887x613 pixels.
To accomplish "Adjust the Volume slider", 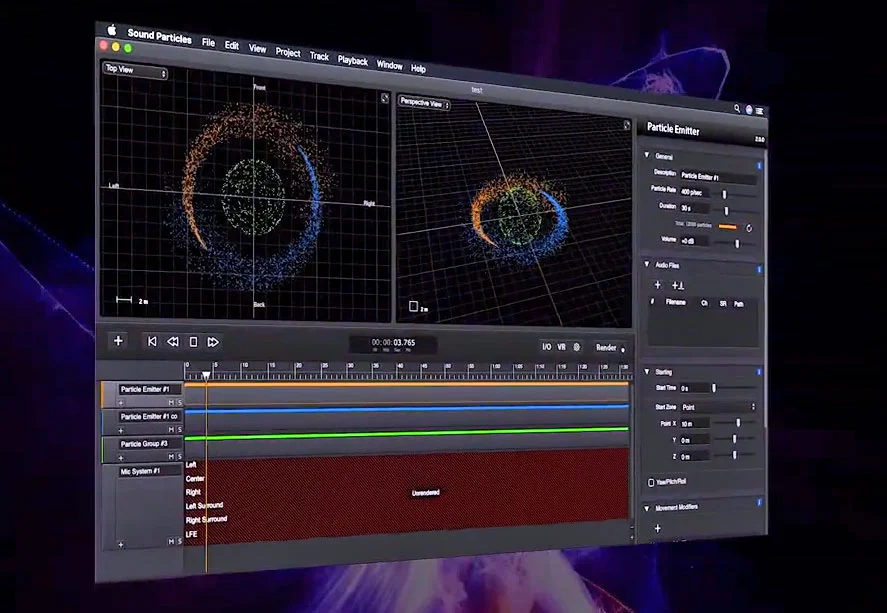I will 735,243.
